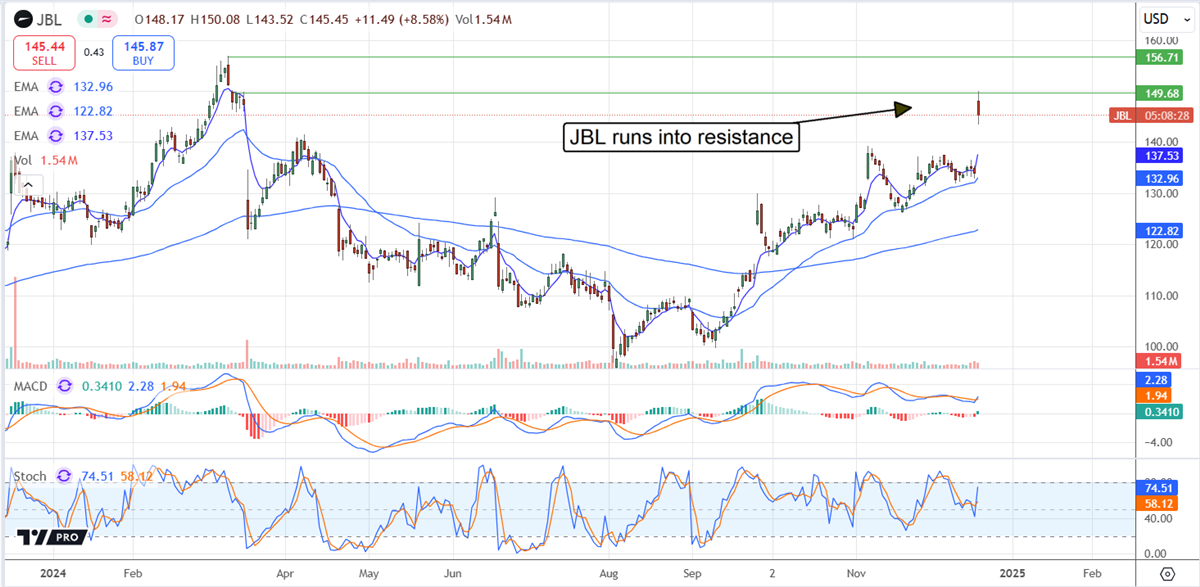Select the EMA 137.53 legend label
Screen dimensions: 1200x587
point(28,135)
